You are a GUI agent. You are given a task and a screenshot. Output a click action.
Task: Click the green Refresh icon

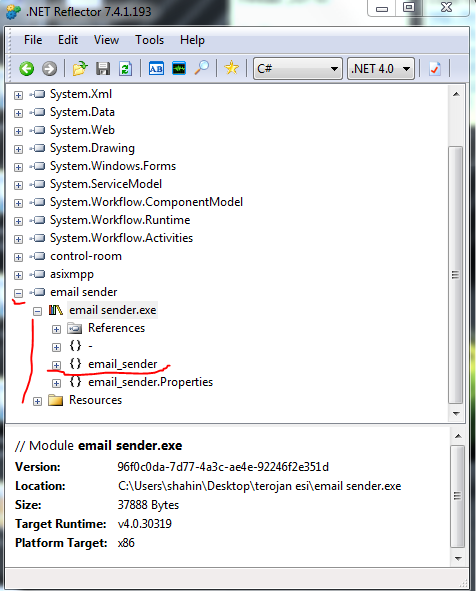126,69
